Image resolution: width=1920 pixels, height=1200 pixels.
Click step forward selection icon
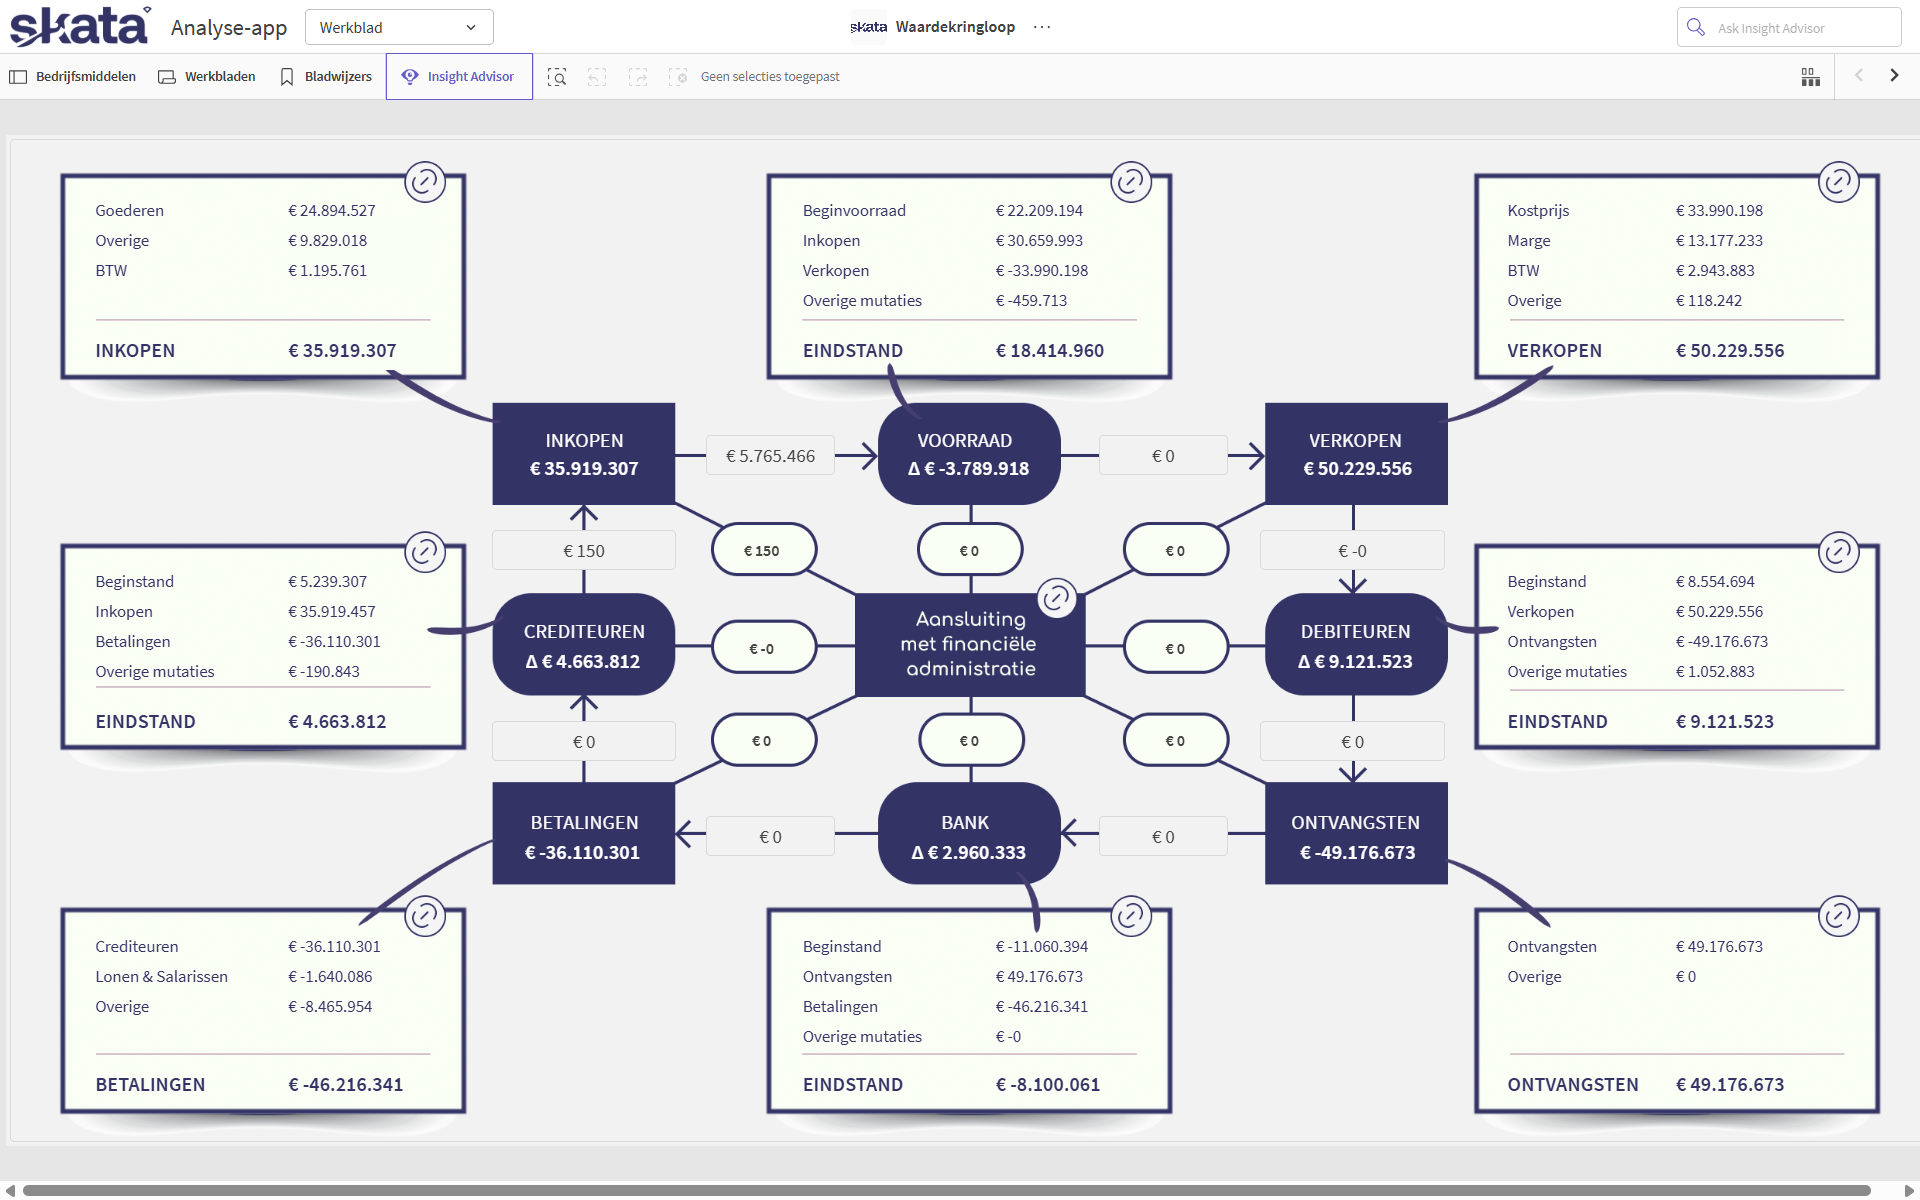637,77
